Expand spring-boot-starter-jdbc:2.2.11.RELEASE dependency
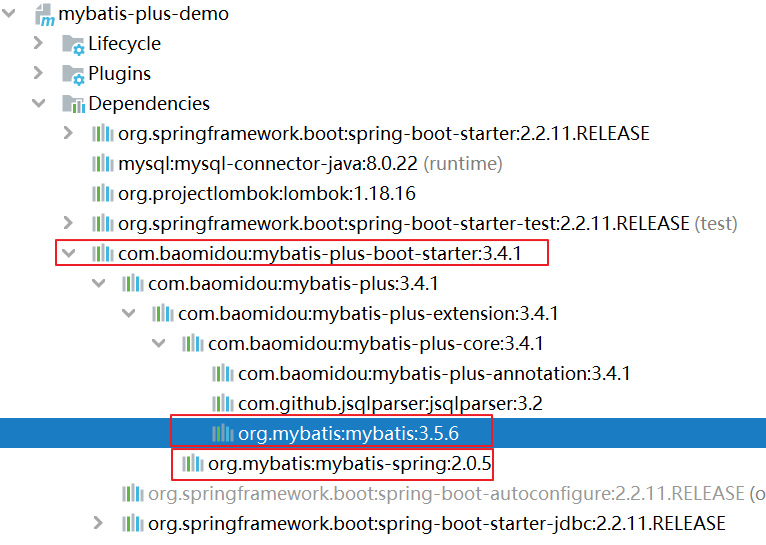This screenshot has height=545, width=766. tap(98, 523)
